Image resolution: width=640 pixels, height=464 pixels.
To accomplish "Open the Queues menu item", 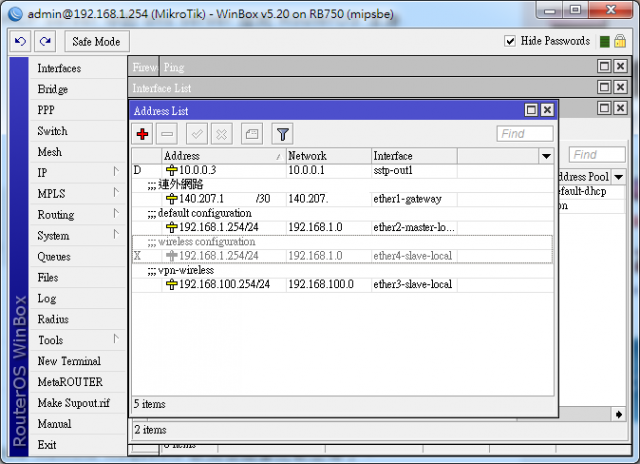I will (78, 256).
